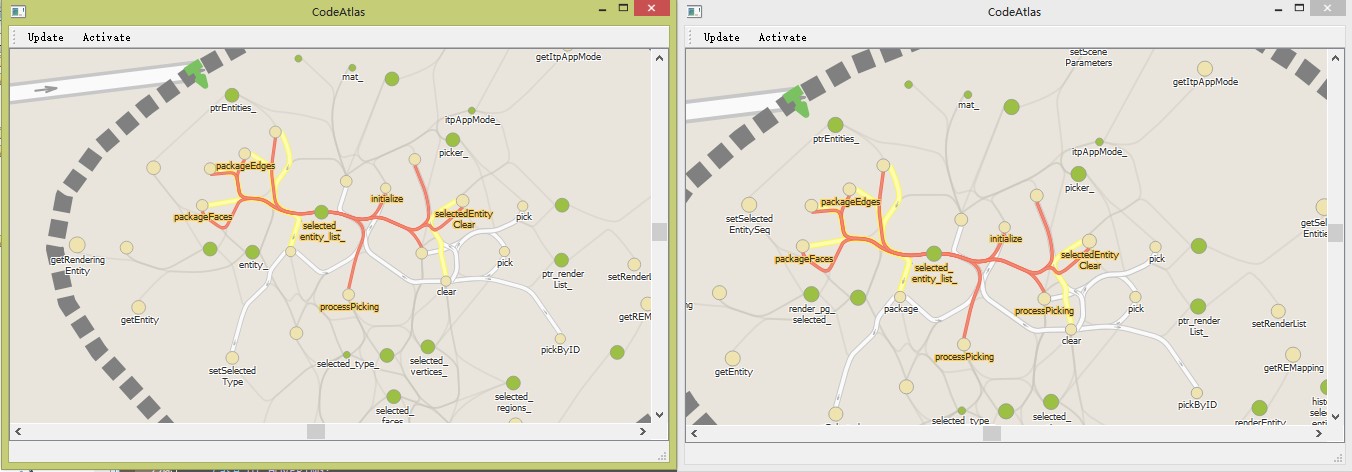
Task: Click up arrow of right window's vertical scrollbar
Action: coord(1335,58)
